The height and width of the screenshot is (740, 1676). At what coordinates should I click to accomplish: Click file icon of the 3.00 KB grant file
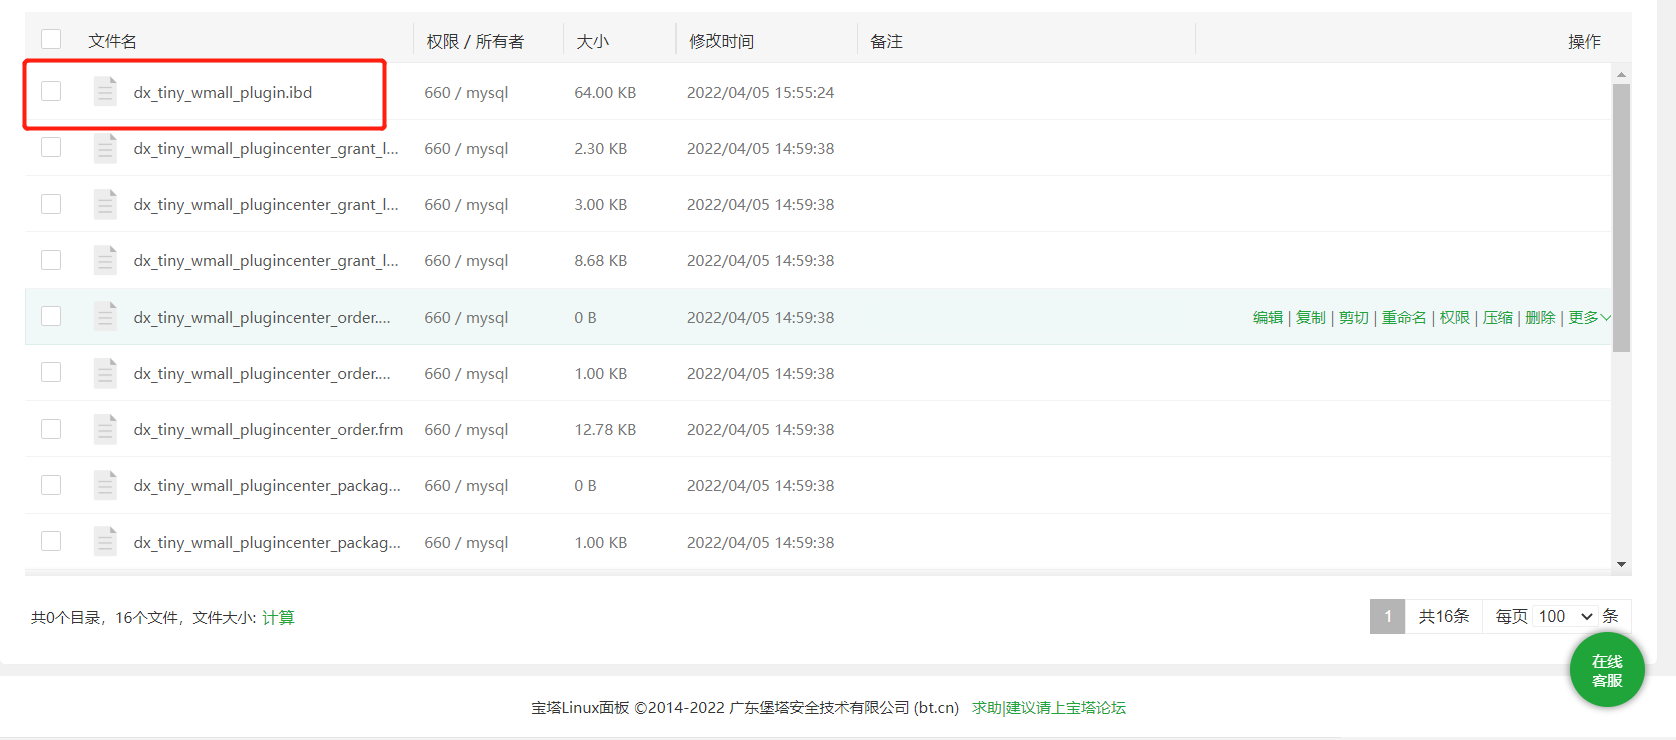[105, 204]
